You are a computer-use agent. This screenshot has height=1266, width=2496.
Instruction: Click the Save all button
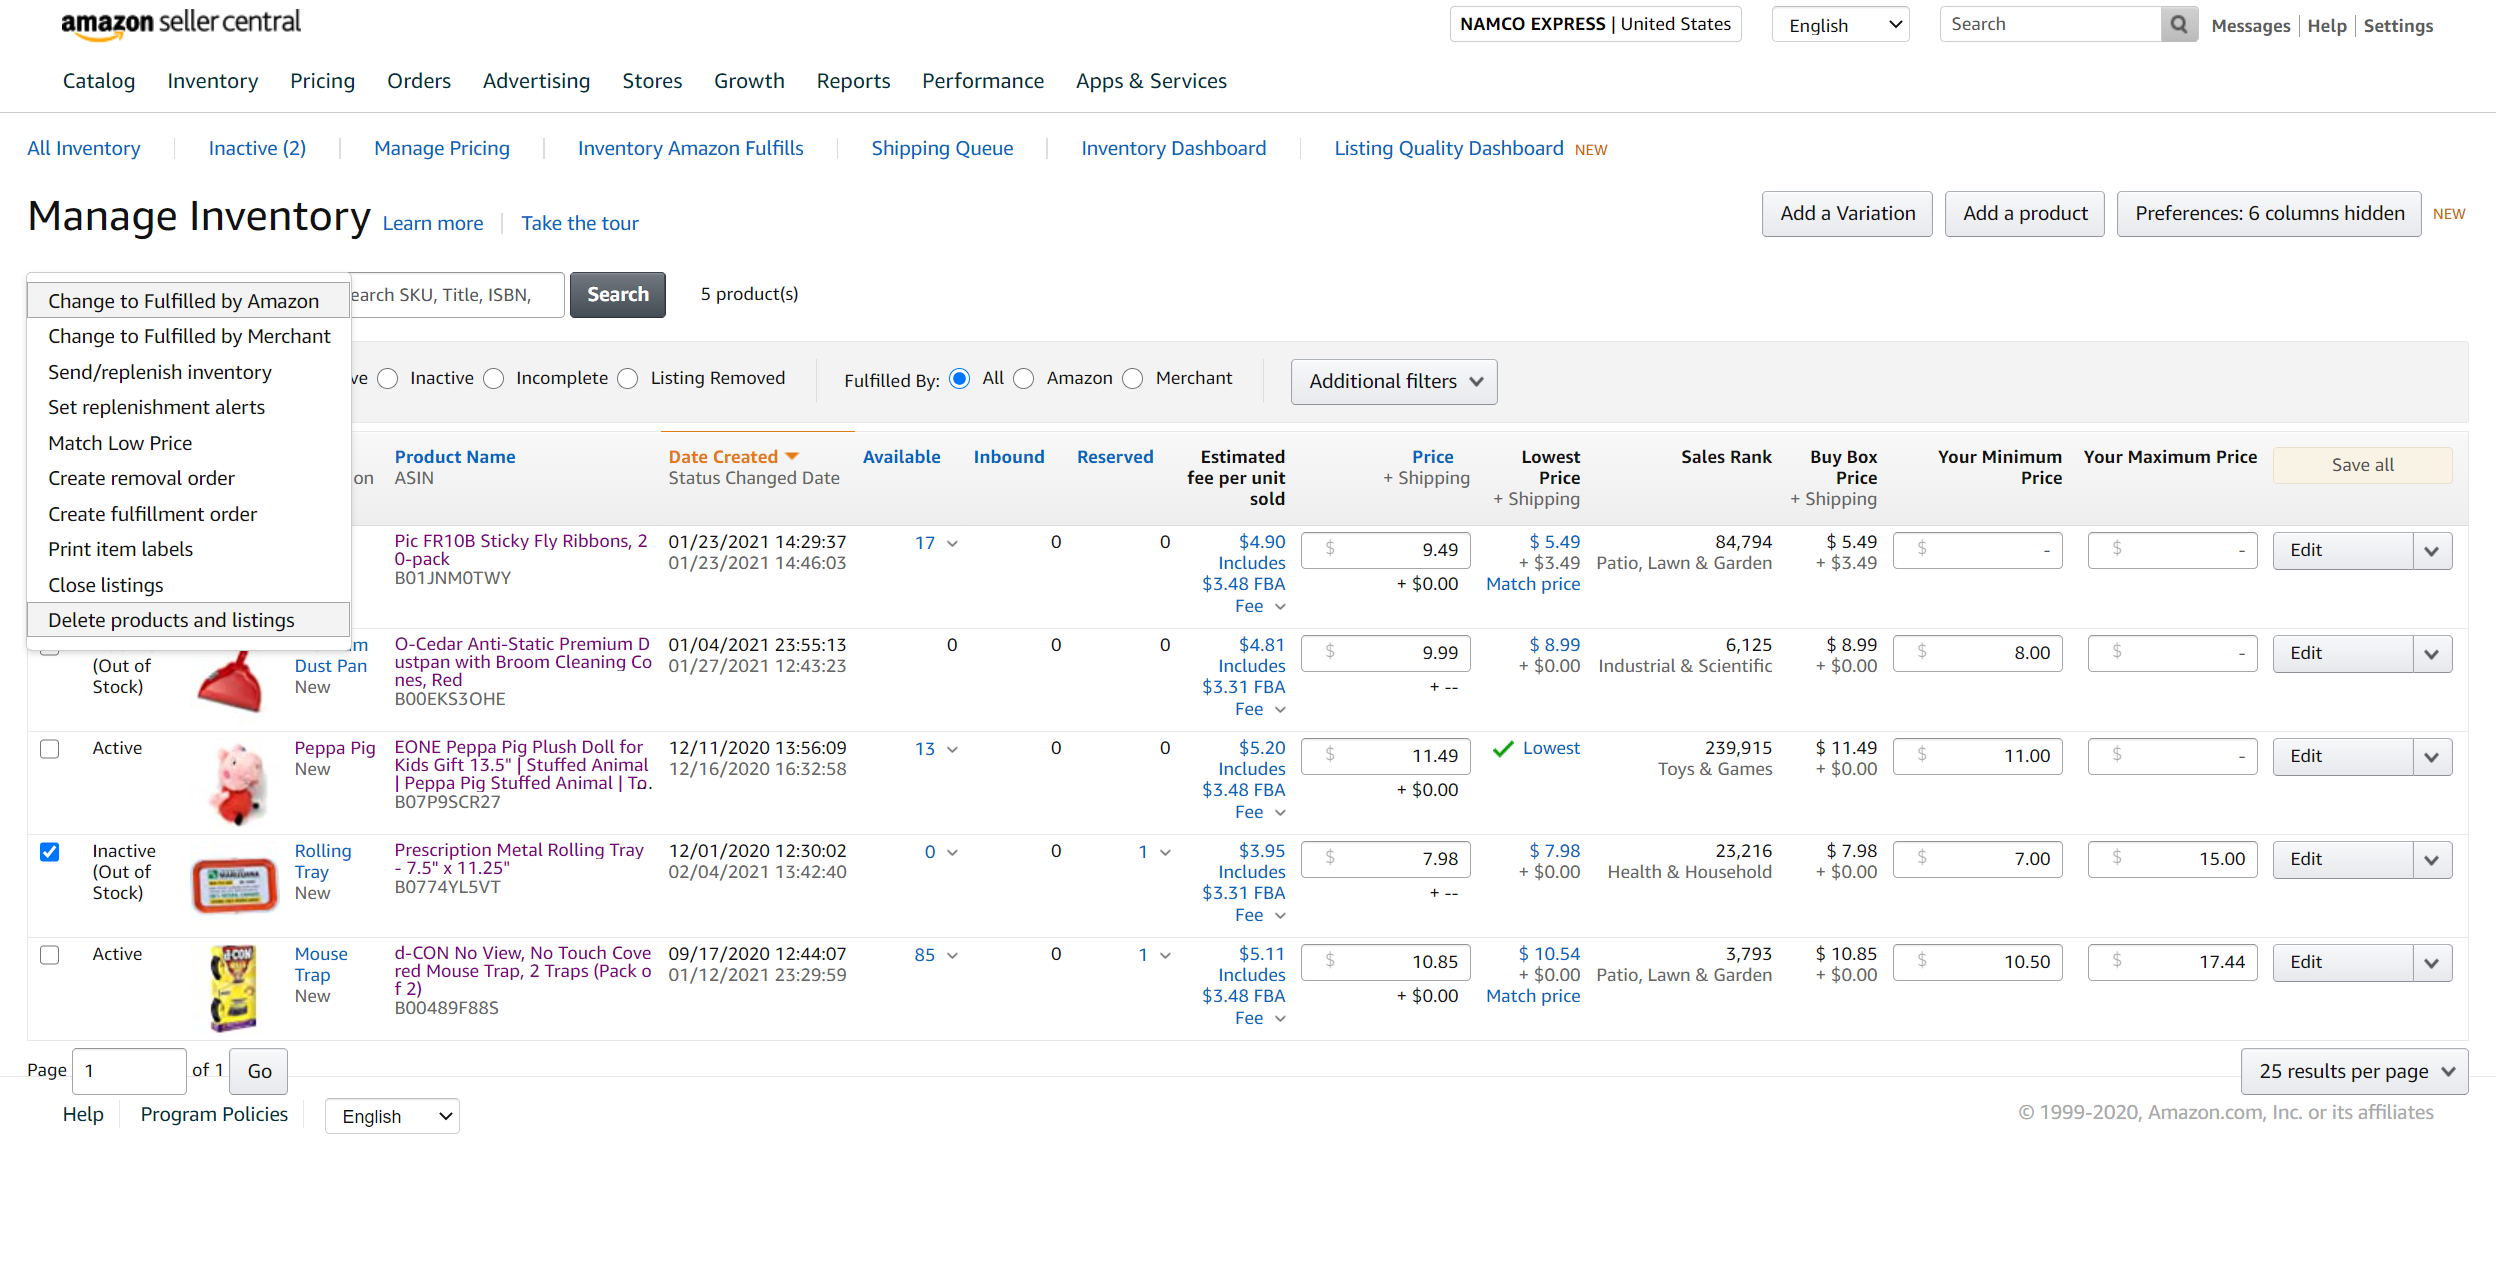tap(2362, 465)
